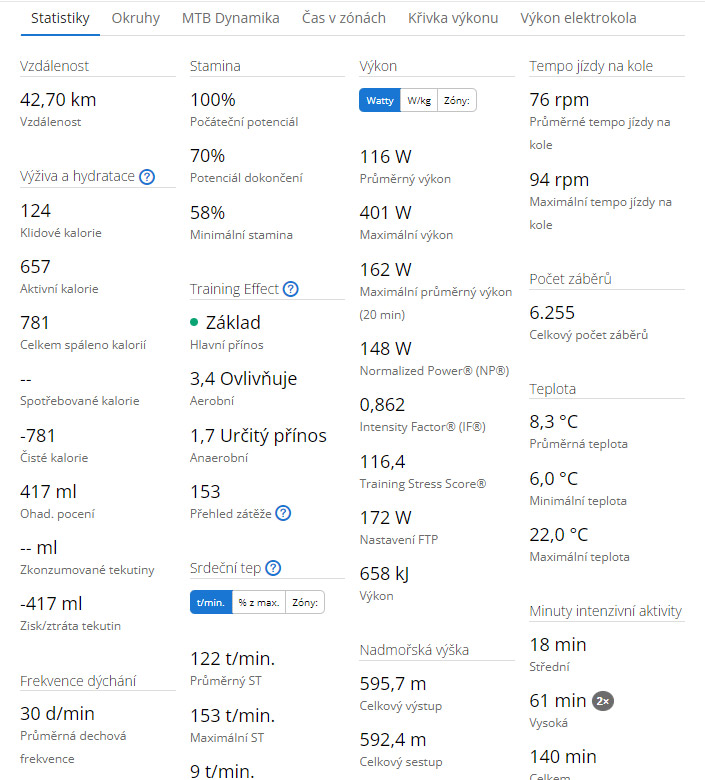The width and height of the screenshot is (705, 780).
Task: Open the Srdeční tep help icon
Action: pos(273,568)
